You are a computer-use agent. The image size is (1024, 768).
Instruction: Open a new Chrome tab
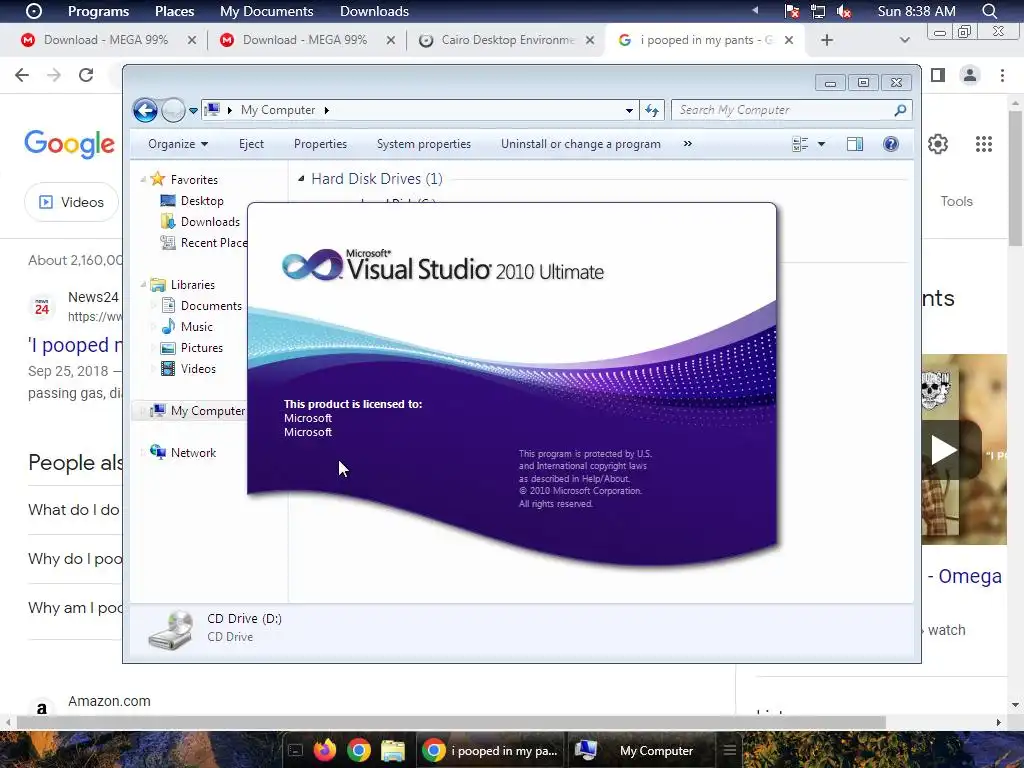point(827,40)
